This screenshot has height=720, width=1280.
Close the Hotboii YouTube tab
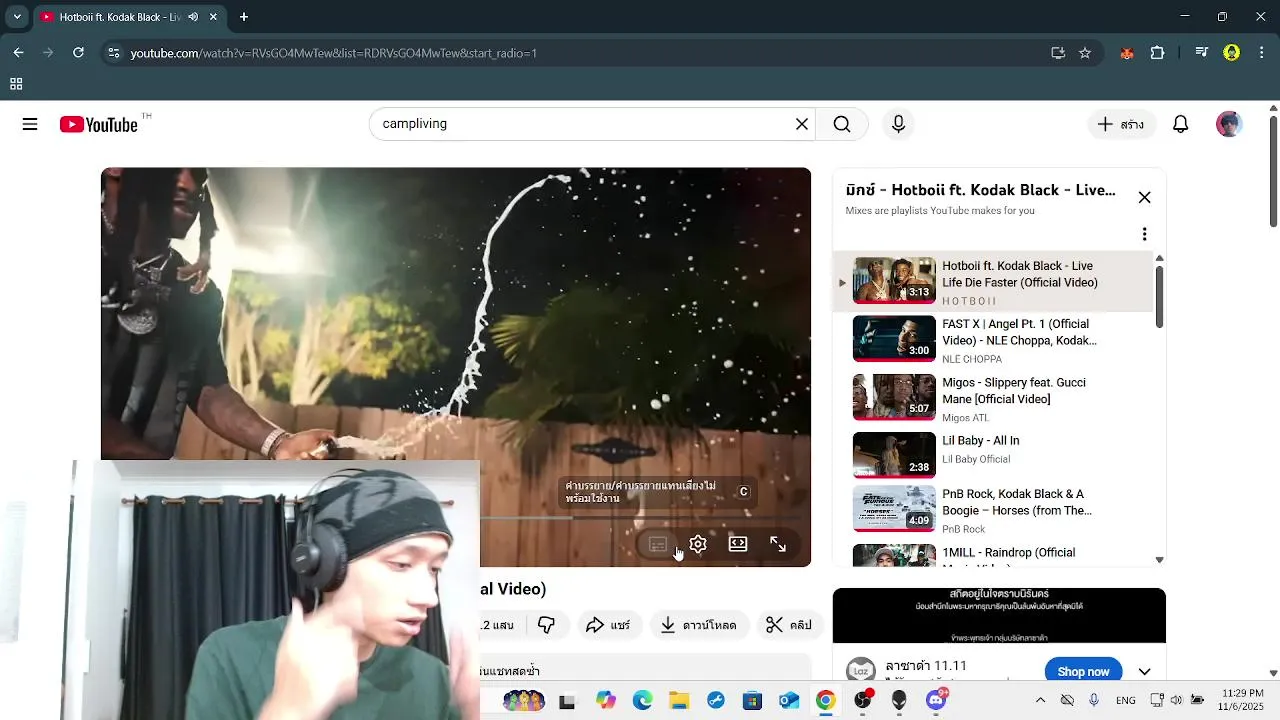213,17
